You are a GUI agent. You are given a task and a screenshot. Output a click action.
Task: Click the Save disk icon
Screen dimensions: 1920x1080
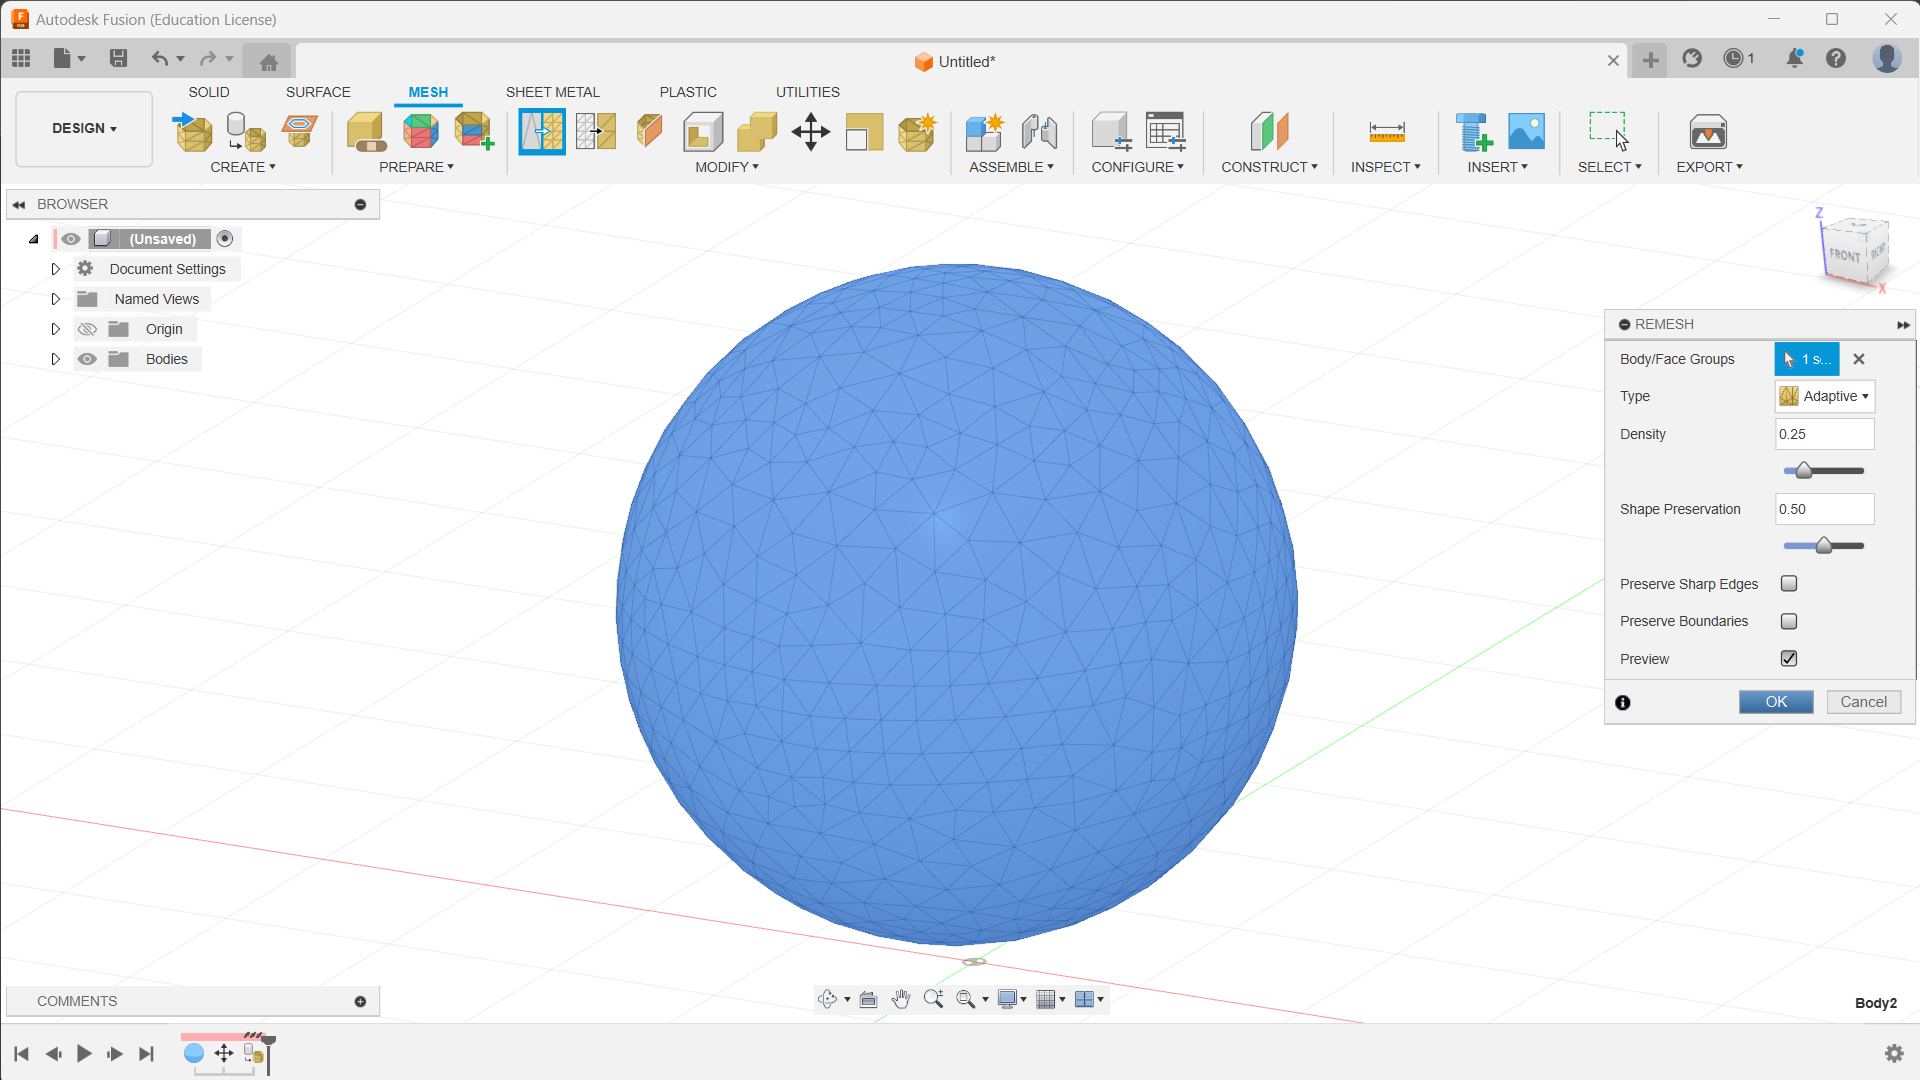click(118, 58)
